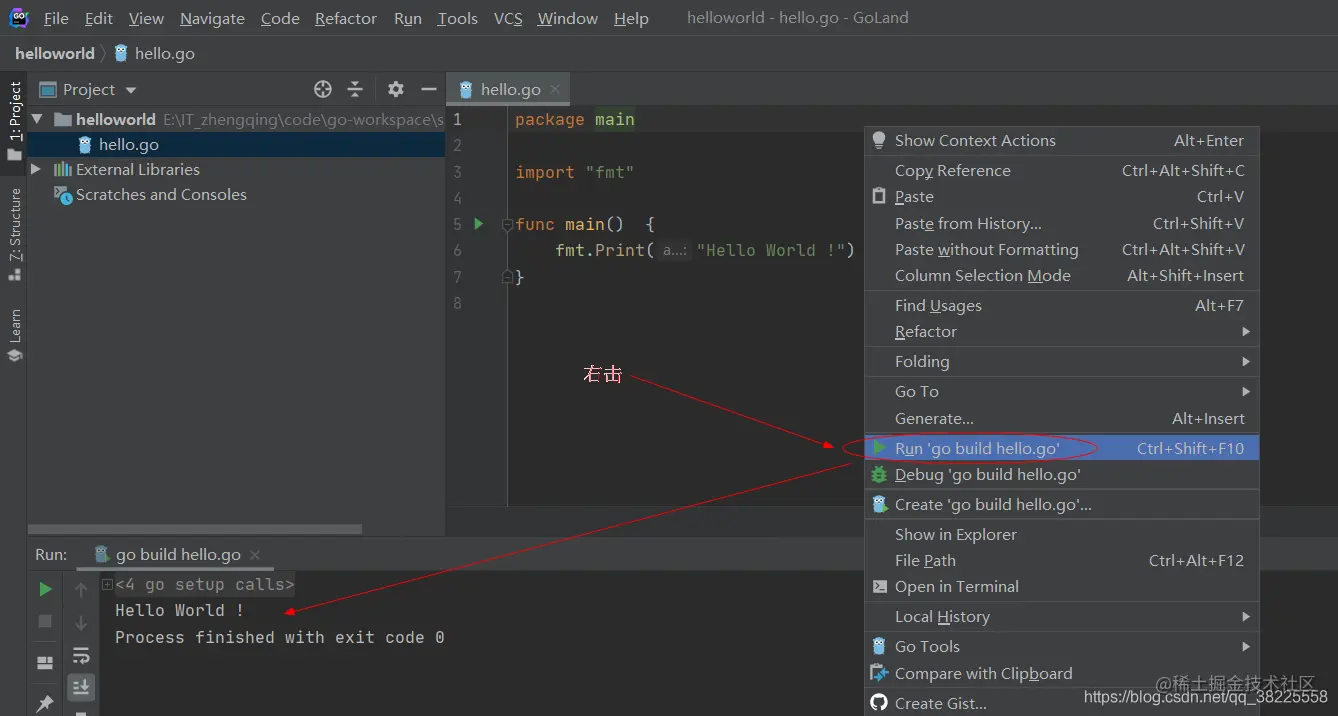This screenshot has width=1338, height=716.
Task: Choose File Path in context menu
Action: (x=1061, y=560)
